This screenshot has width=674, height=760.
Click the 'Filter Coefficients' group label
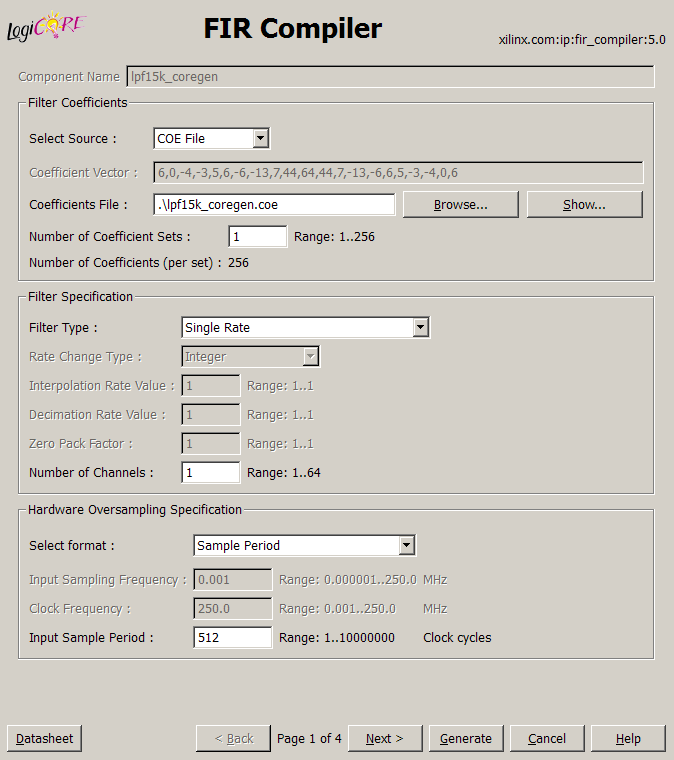point(78,103)
